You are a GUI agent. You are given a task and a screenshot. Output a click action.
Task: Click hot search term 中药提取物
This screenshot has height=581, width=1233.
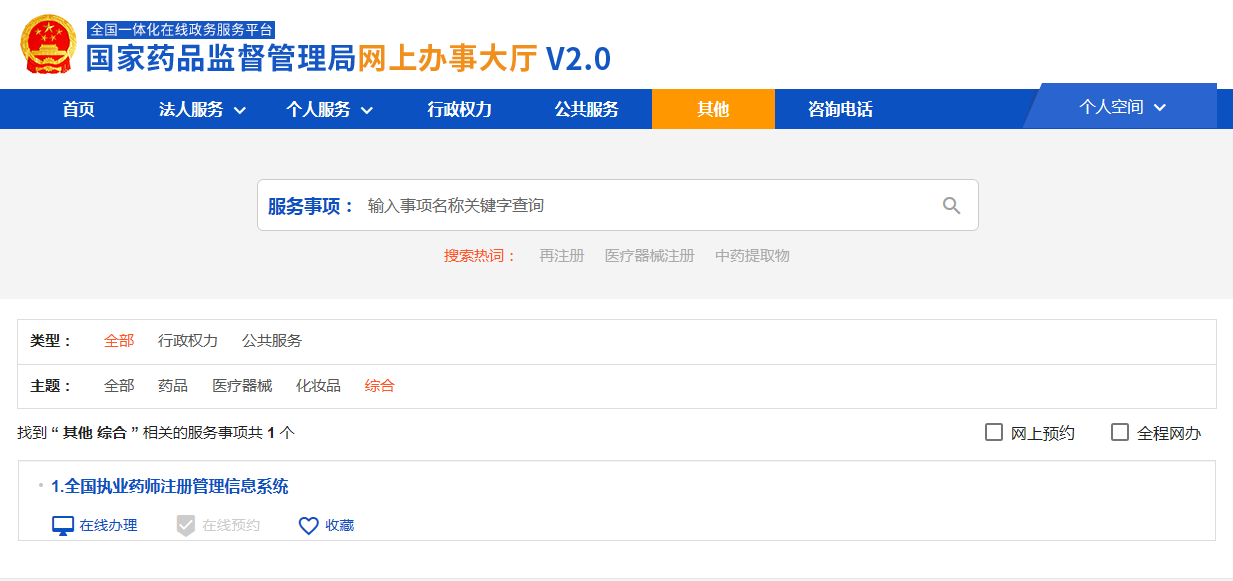coord(752,256)
